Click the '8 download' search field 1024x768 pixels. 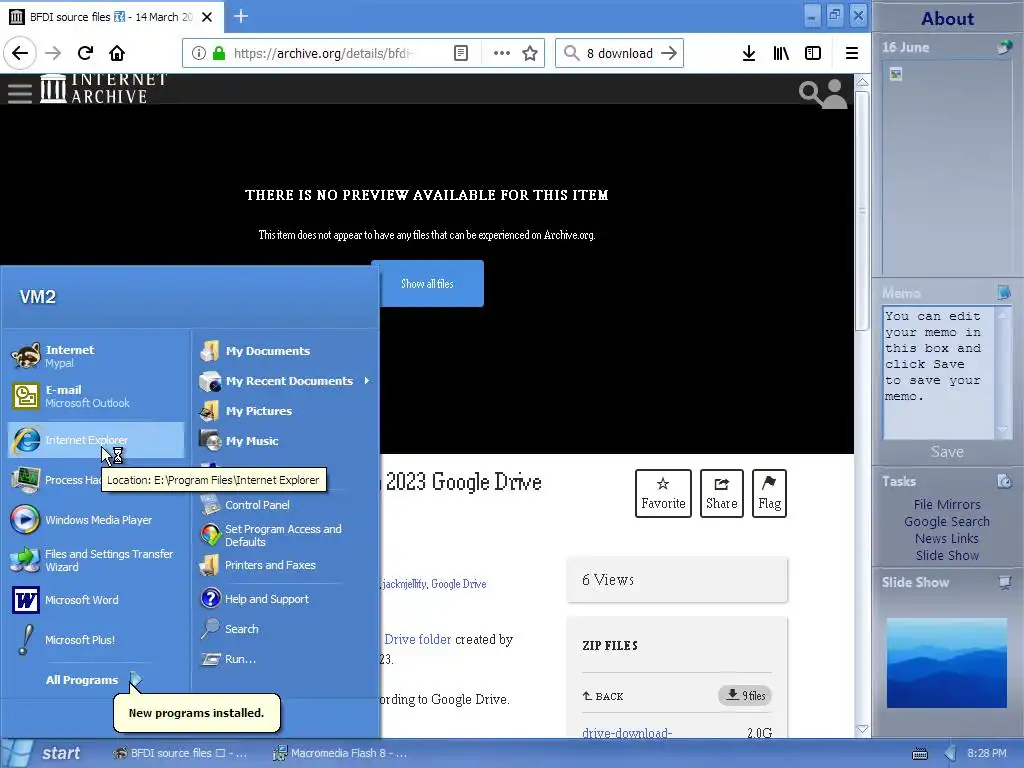pos(620,53)
